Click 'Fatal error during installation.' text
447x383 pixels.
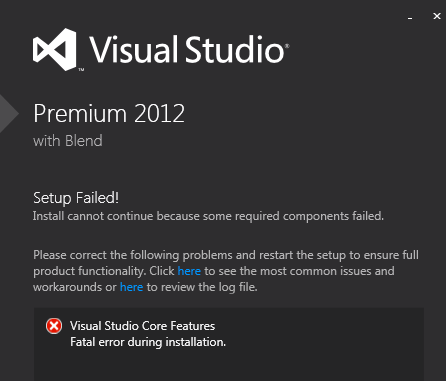coord(148,342)
